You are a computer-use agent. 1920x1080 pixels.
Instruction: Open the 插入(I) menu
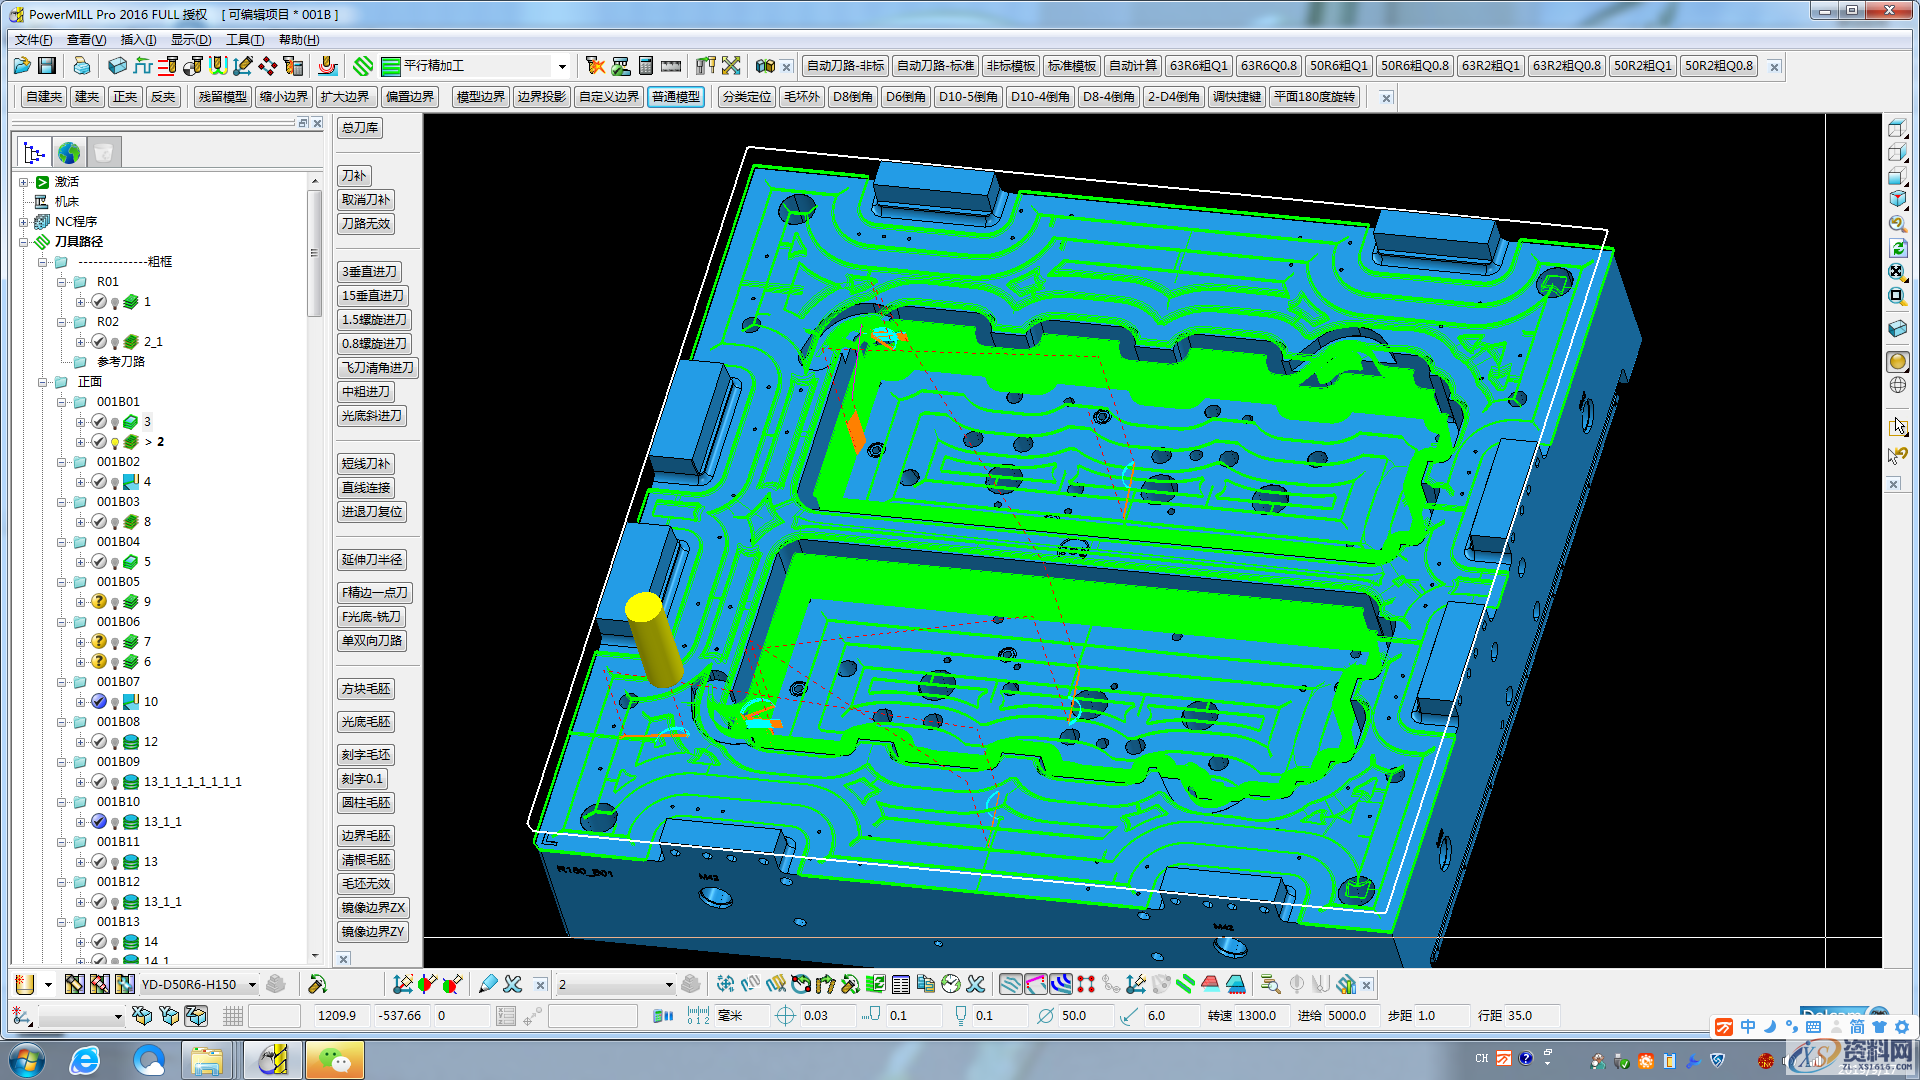pyautogui.click(x=138, y=40)
